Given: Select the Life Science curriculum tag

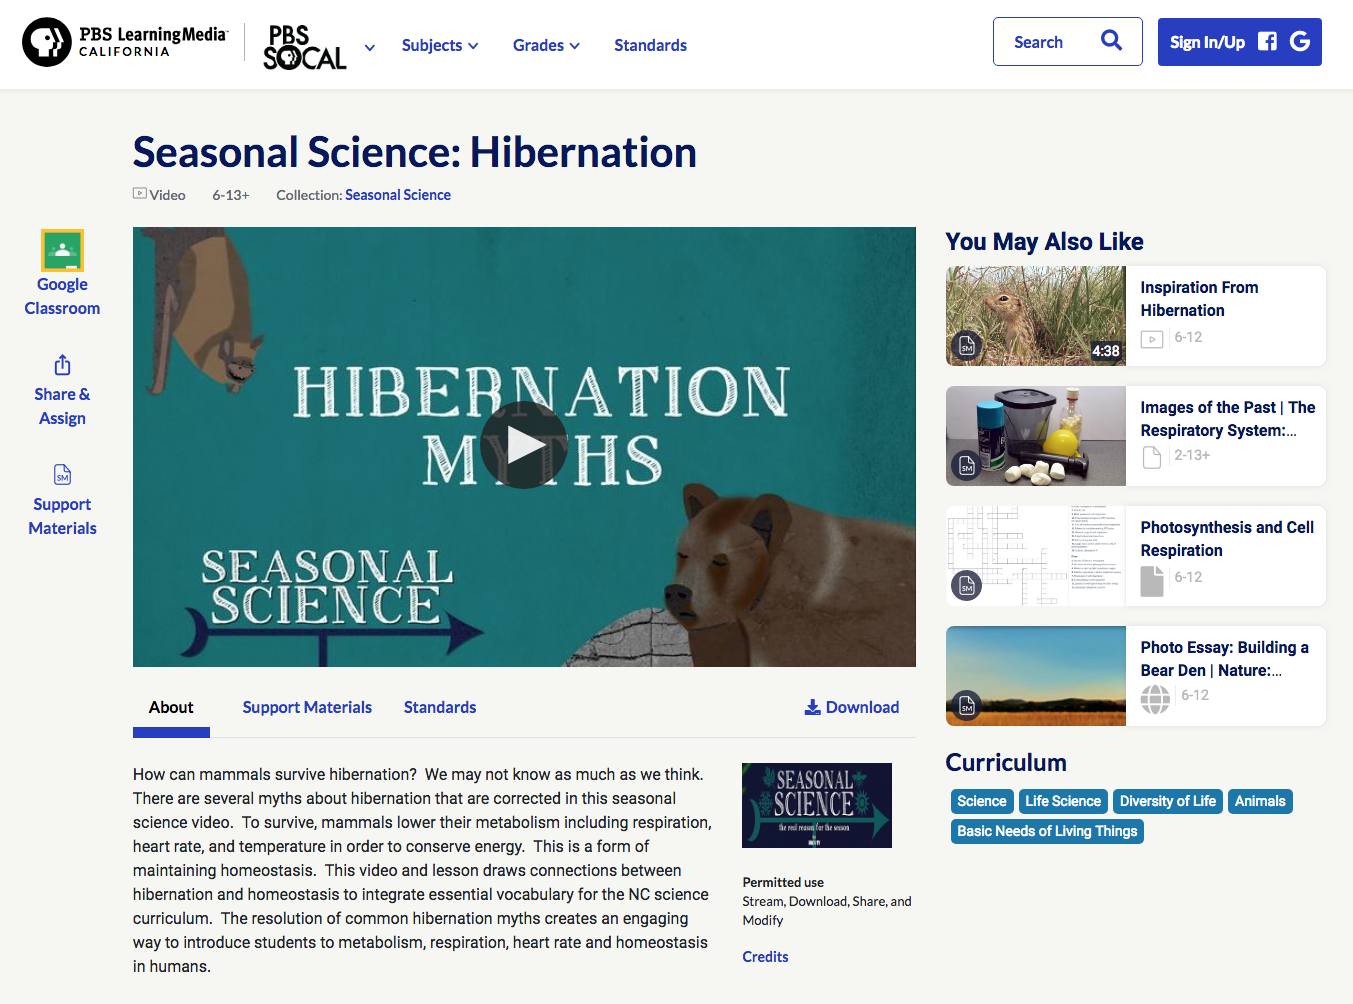Looking at the screenshot, I should (x=1062, y=801).
